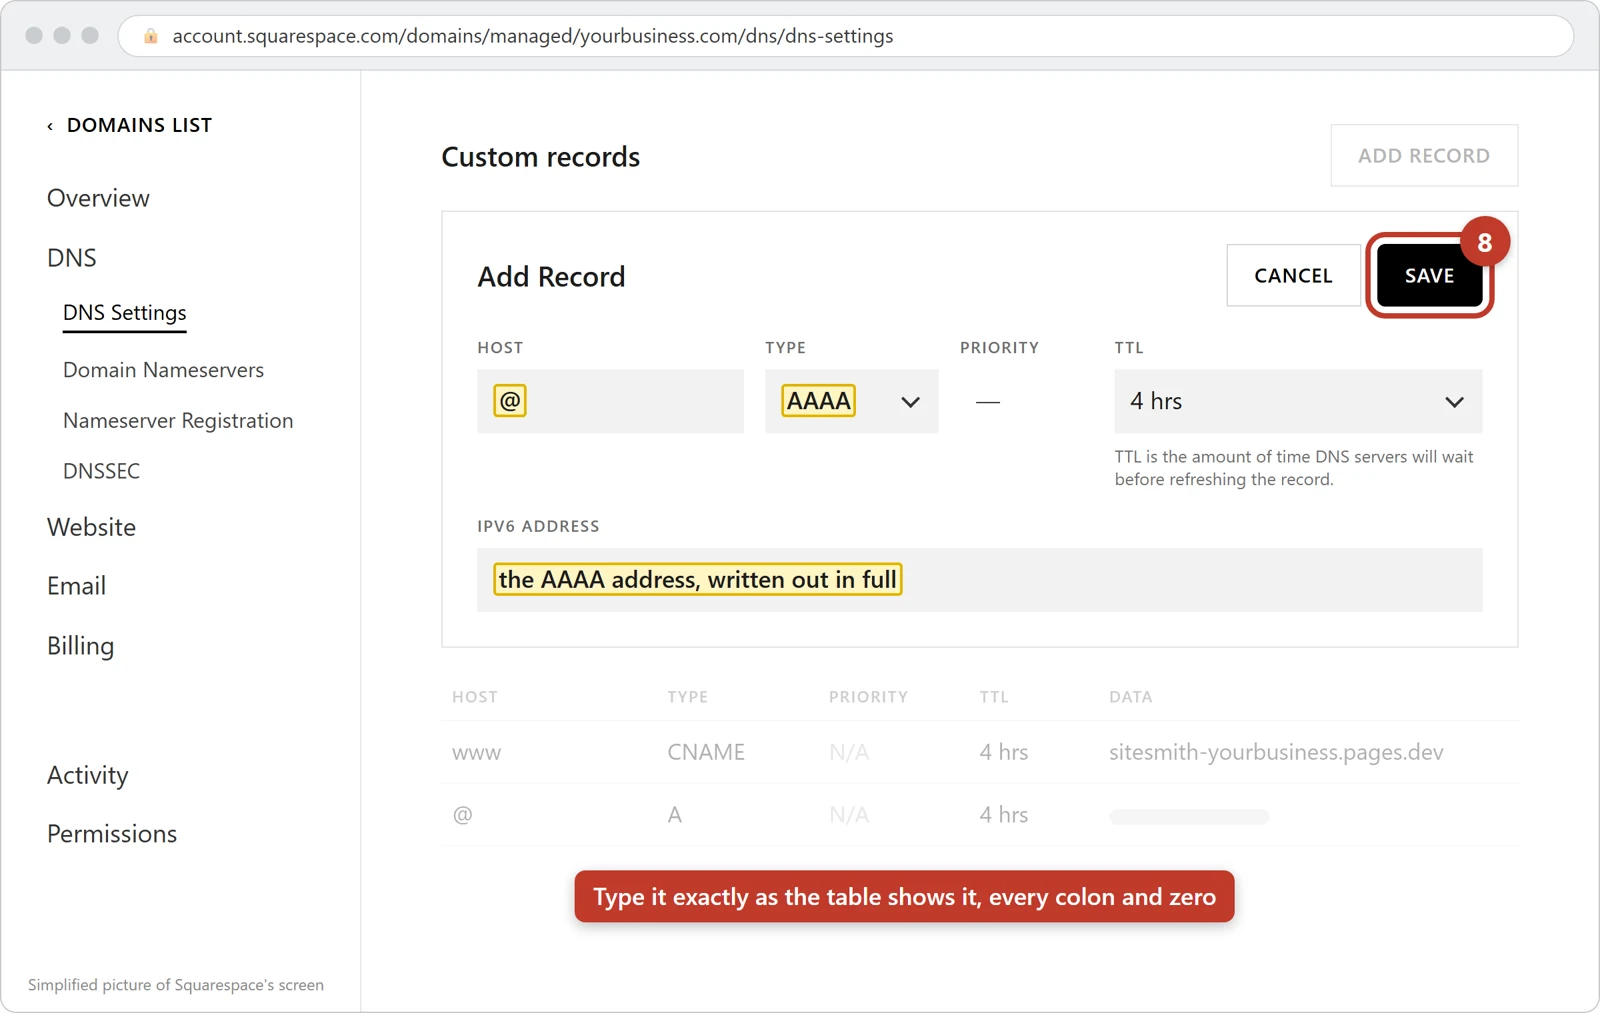Click the Host input field
The image size is (1600, 1013).
610,401
